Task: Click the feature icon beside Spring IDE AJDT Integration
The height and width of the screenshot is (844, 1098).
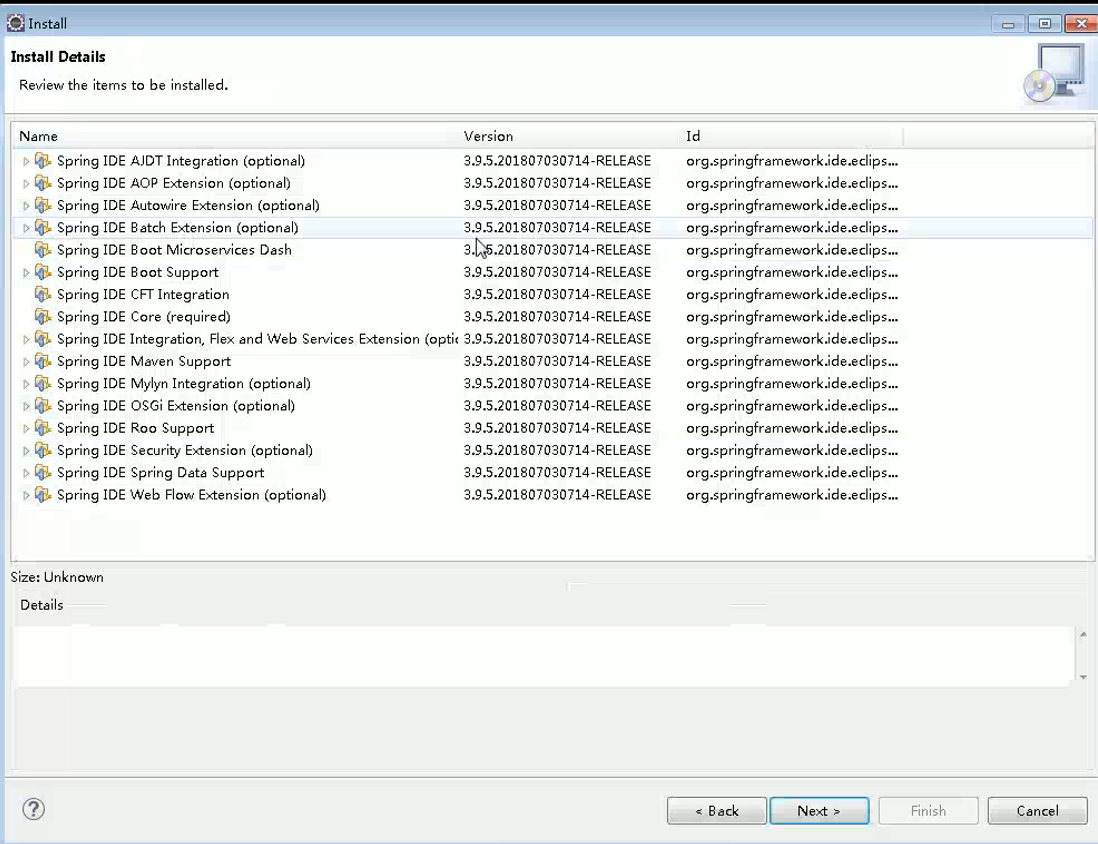Action: [43, 161]
